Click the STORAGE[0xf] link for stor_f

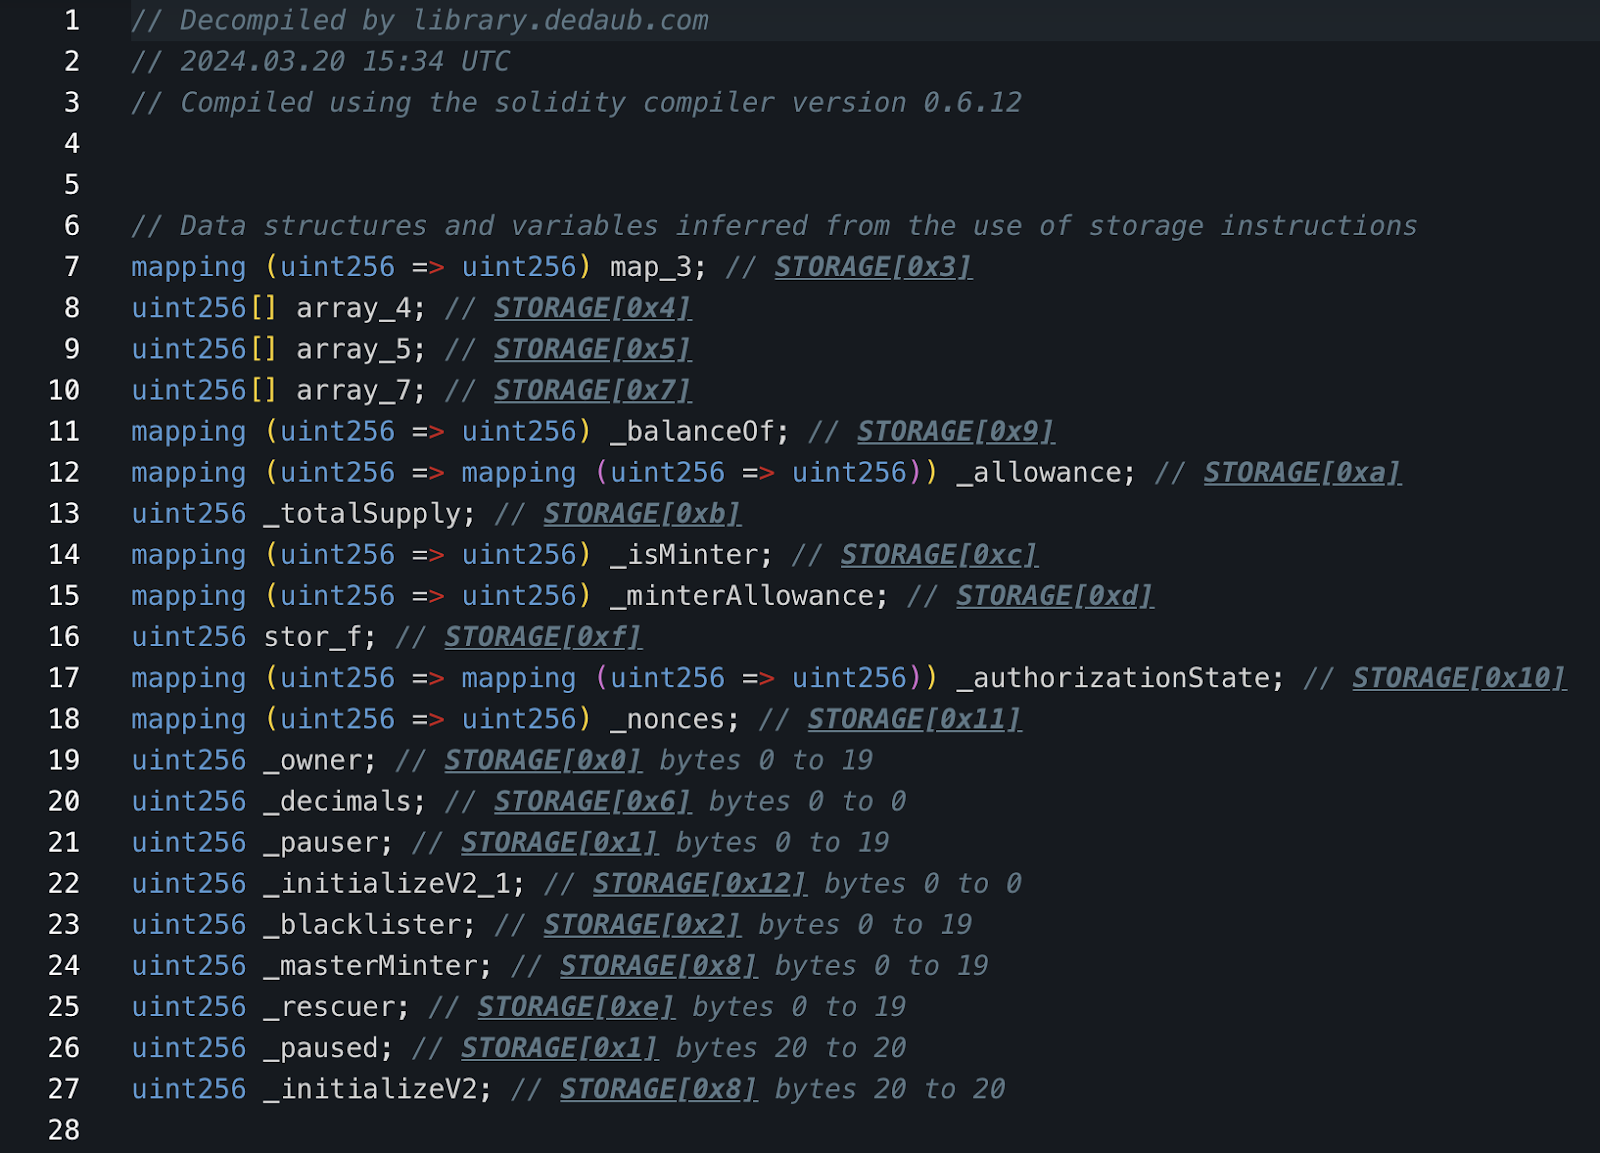point(543,636)
